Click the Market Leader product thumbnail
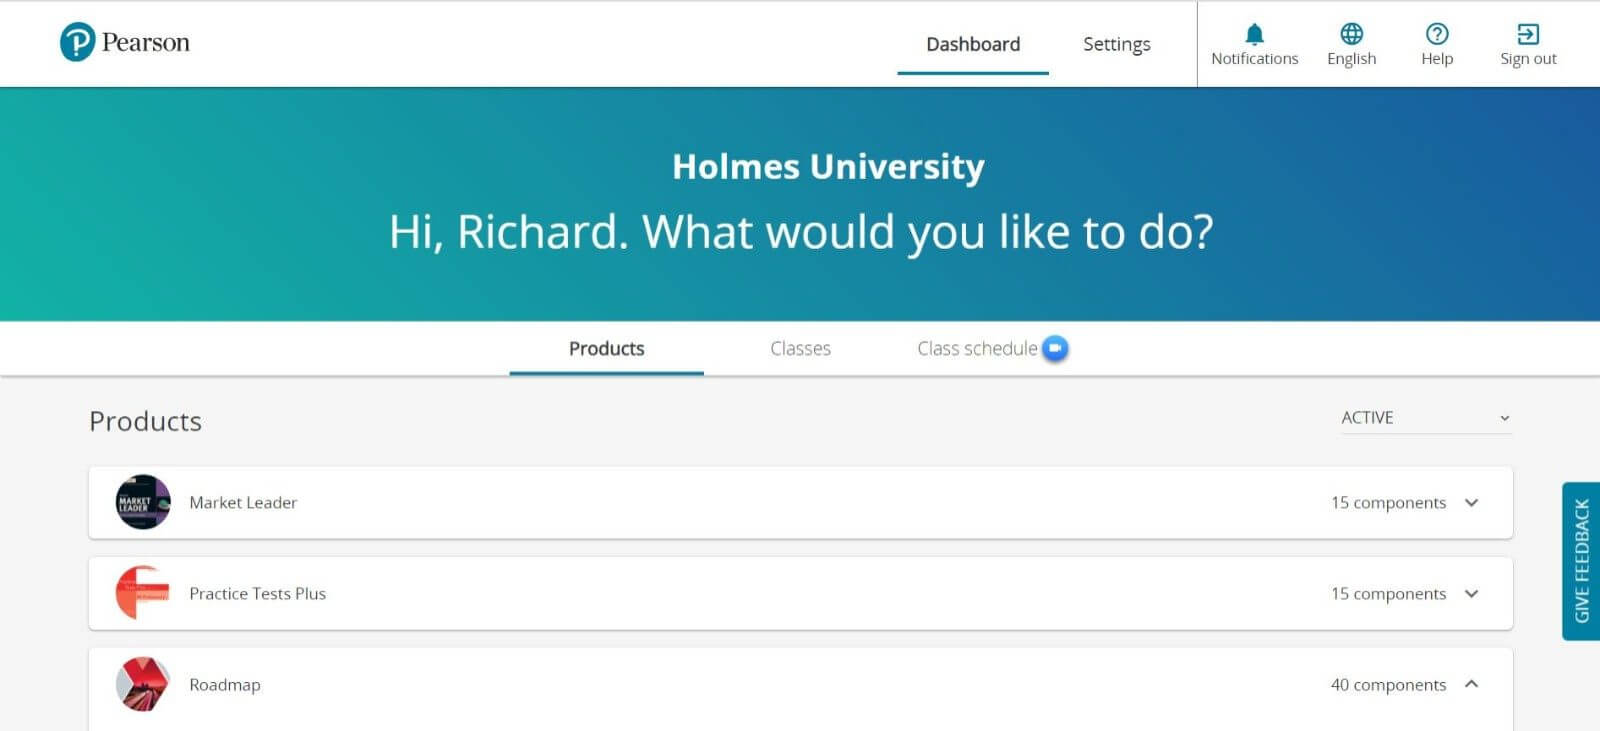Screen dimensions: 1600x731 point(143,502)
